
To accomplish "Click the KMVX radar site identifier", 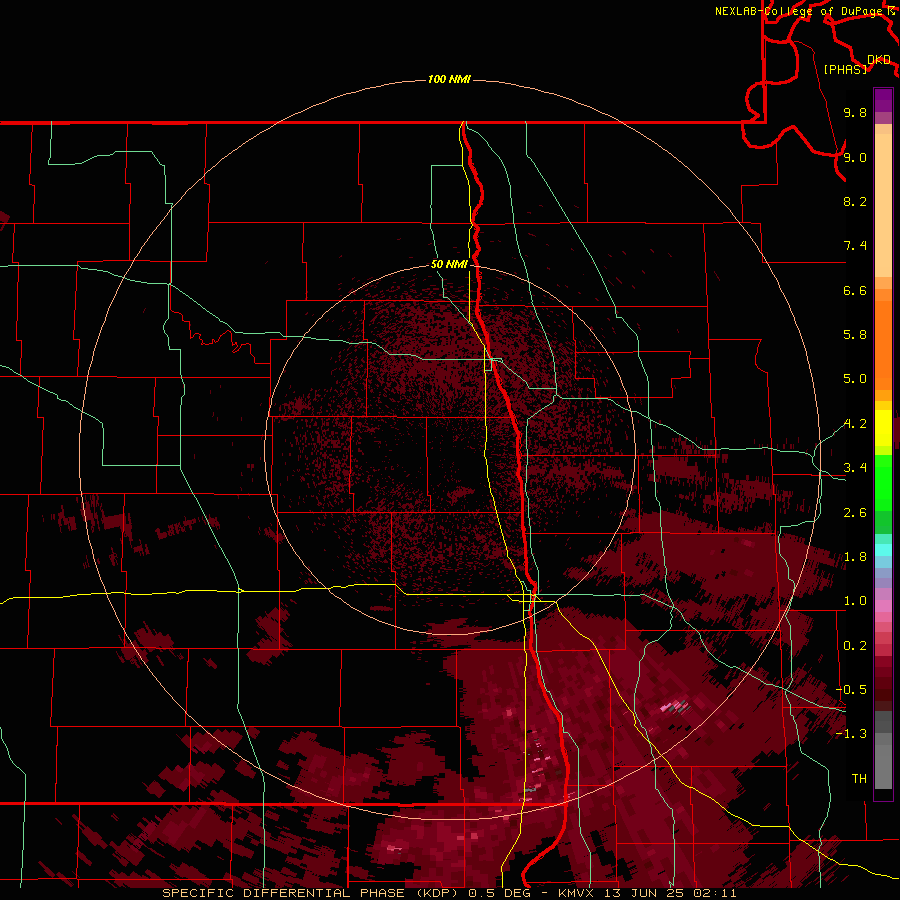I will click(x=579, y=893).
